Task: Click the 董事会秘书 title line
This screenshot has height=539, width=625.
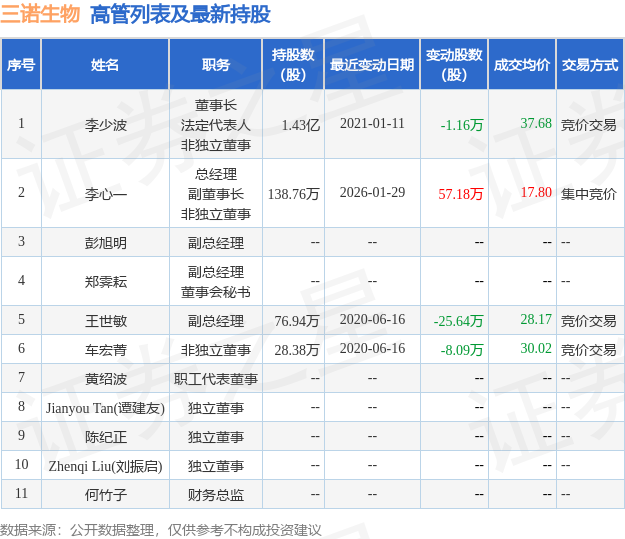Action: 216,292
